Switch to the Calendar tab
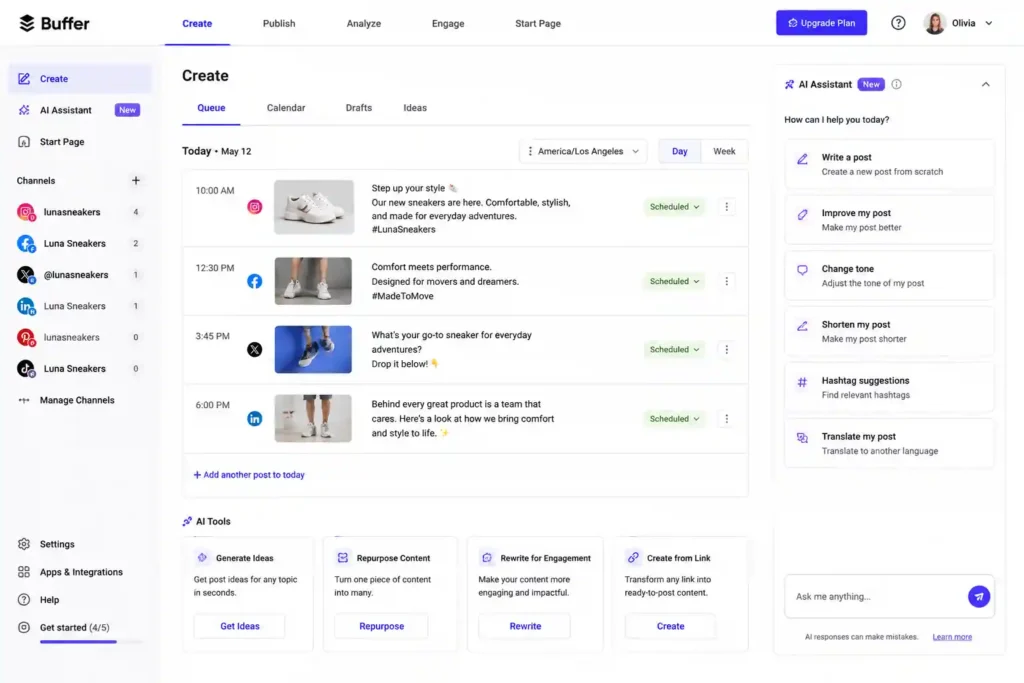This screenshot has height=683, width=1024. pos(285,108)
